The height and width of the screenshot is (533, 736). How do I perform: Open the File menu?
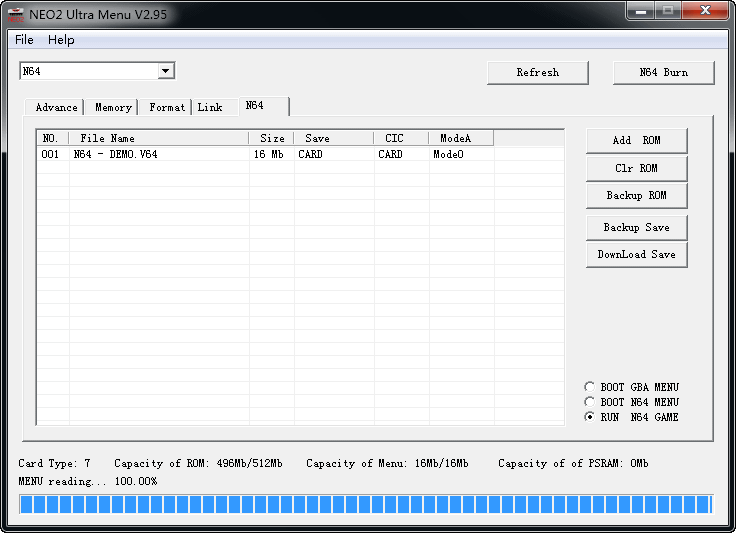pyautogui.click(x=24, y=40)
